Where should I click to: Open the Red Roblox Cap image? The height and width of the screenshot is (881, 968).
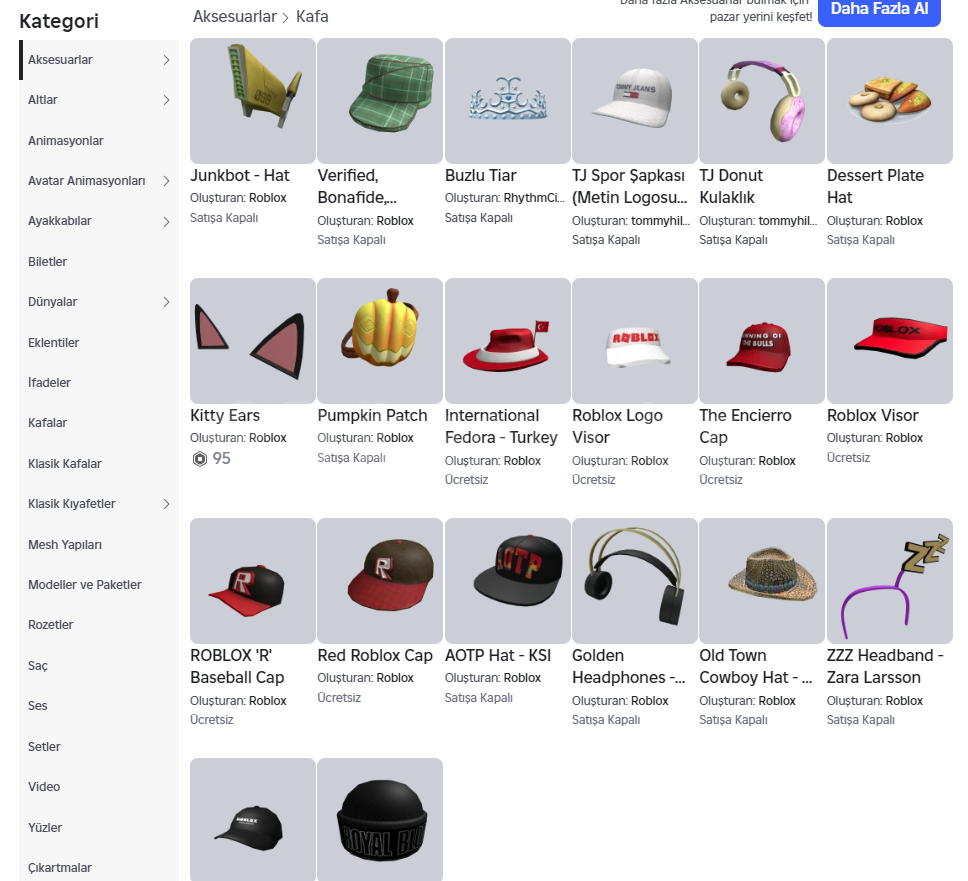click(380, 581)
